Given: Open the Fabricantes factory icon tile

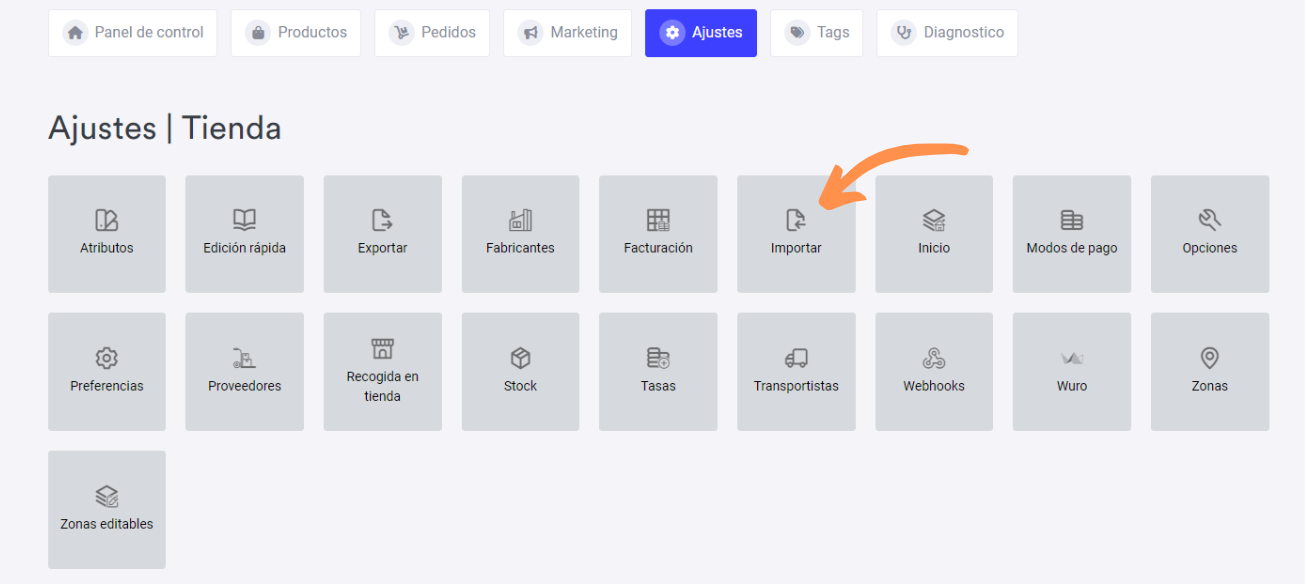Looking at the screenshot, I should [x=520, y=234].
